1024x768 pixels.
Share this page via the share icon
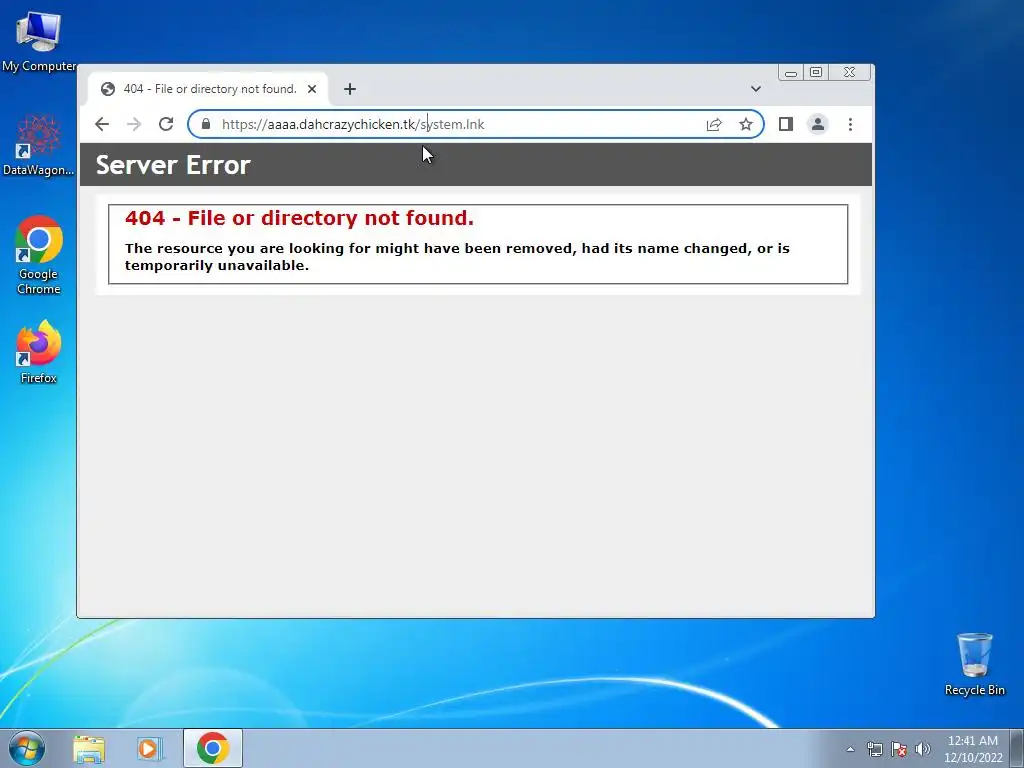click(x=714, y=124)
